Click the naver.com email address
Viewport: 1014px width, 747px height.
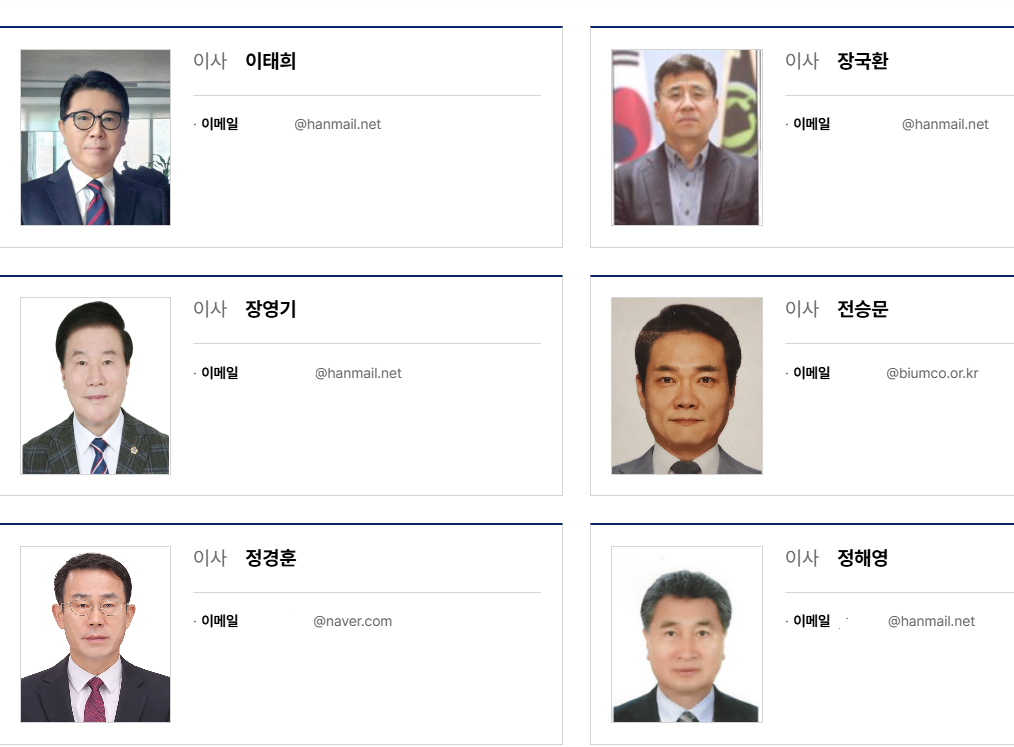coord(352,621)
